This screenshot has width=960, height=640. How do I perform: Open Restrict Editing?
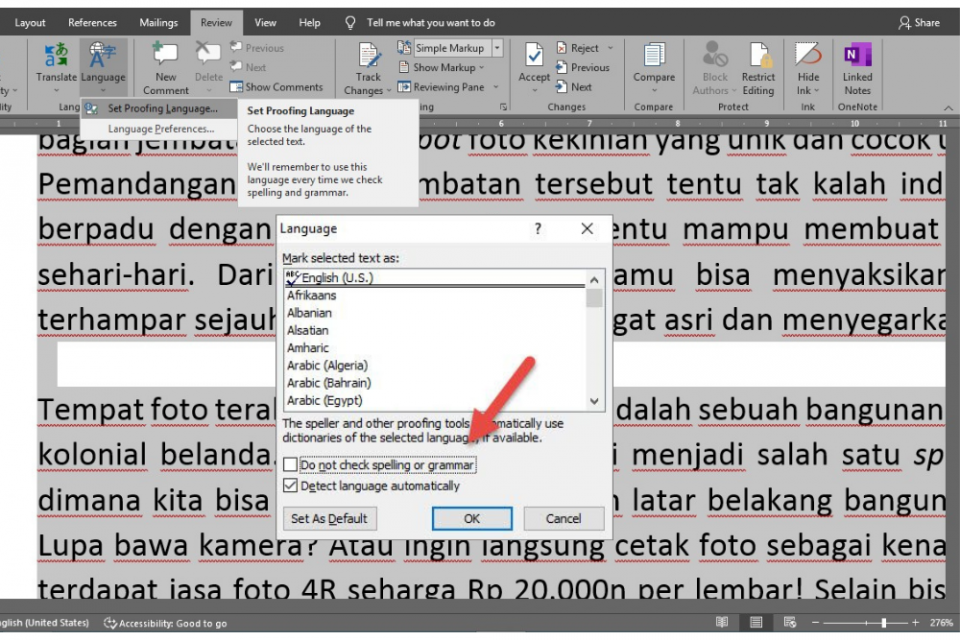click(x=758, y=69)
